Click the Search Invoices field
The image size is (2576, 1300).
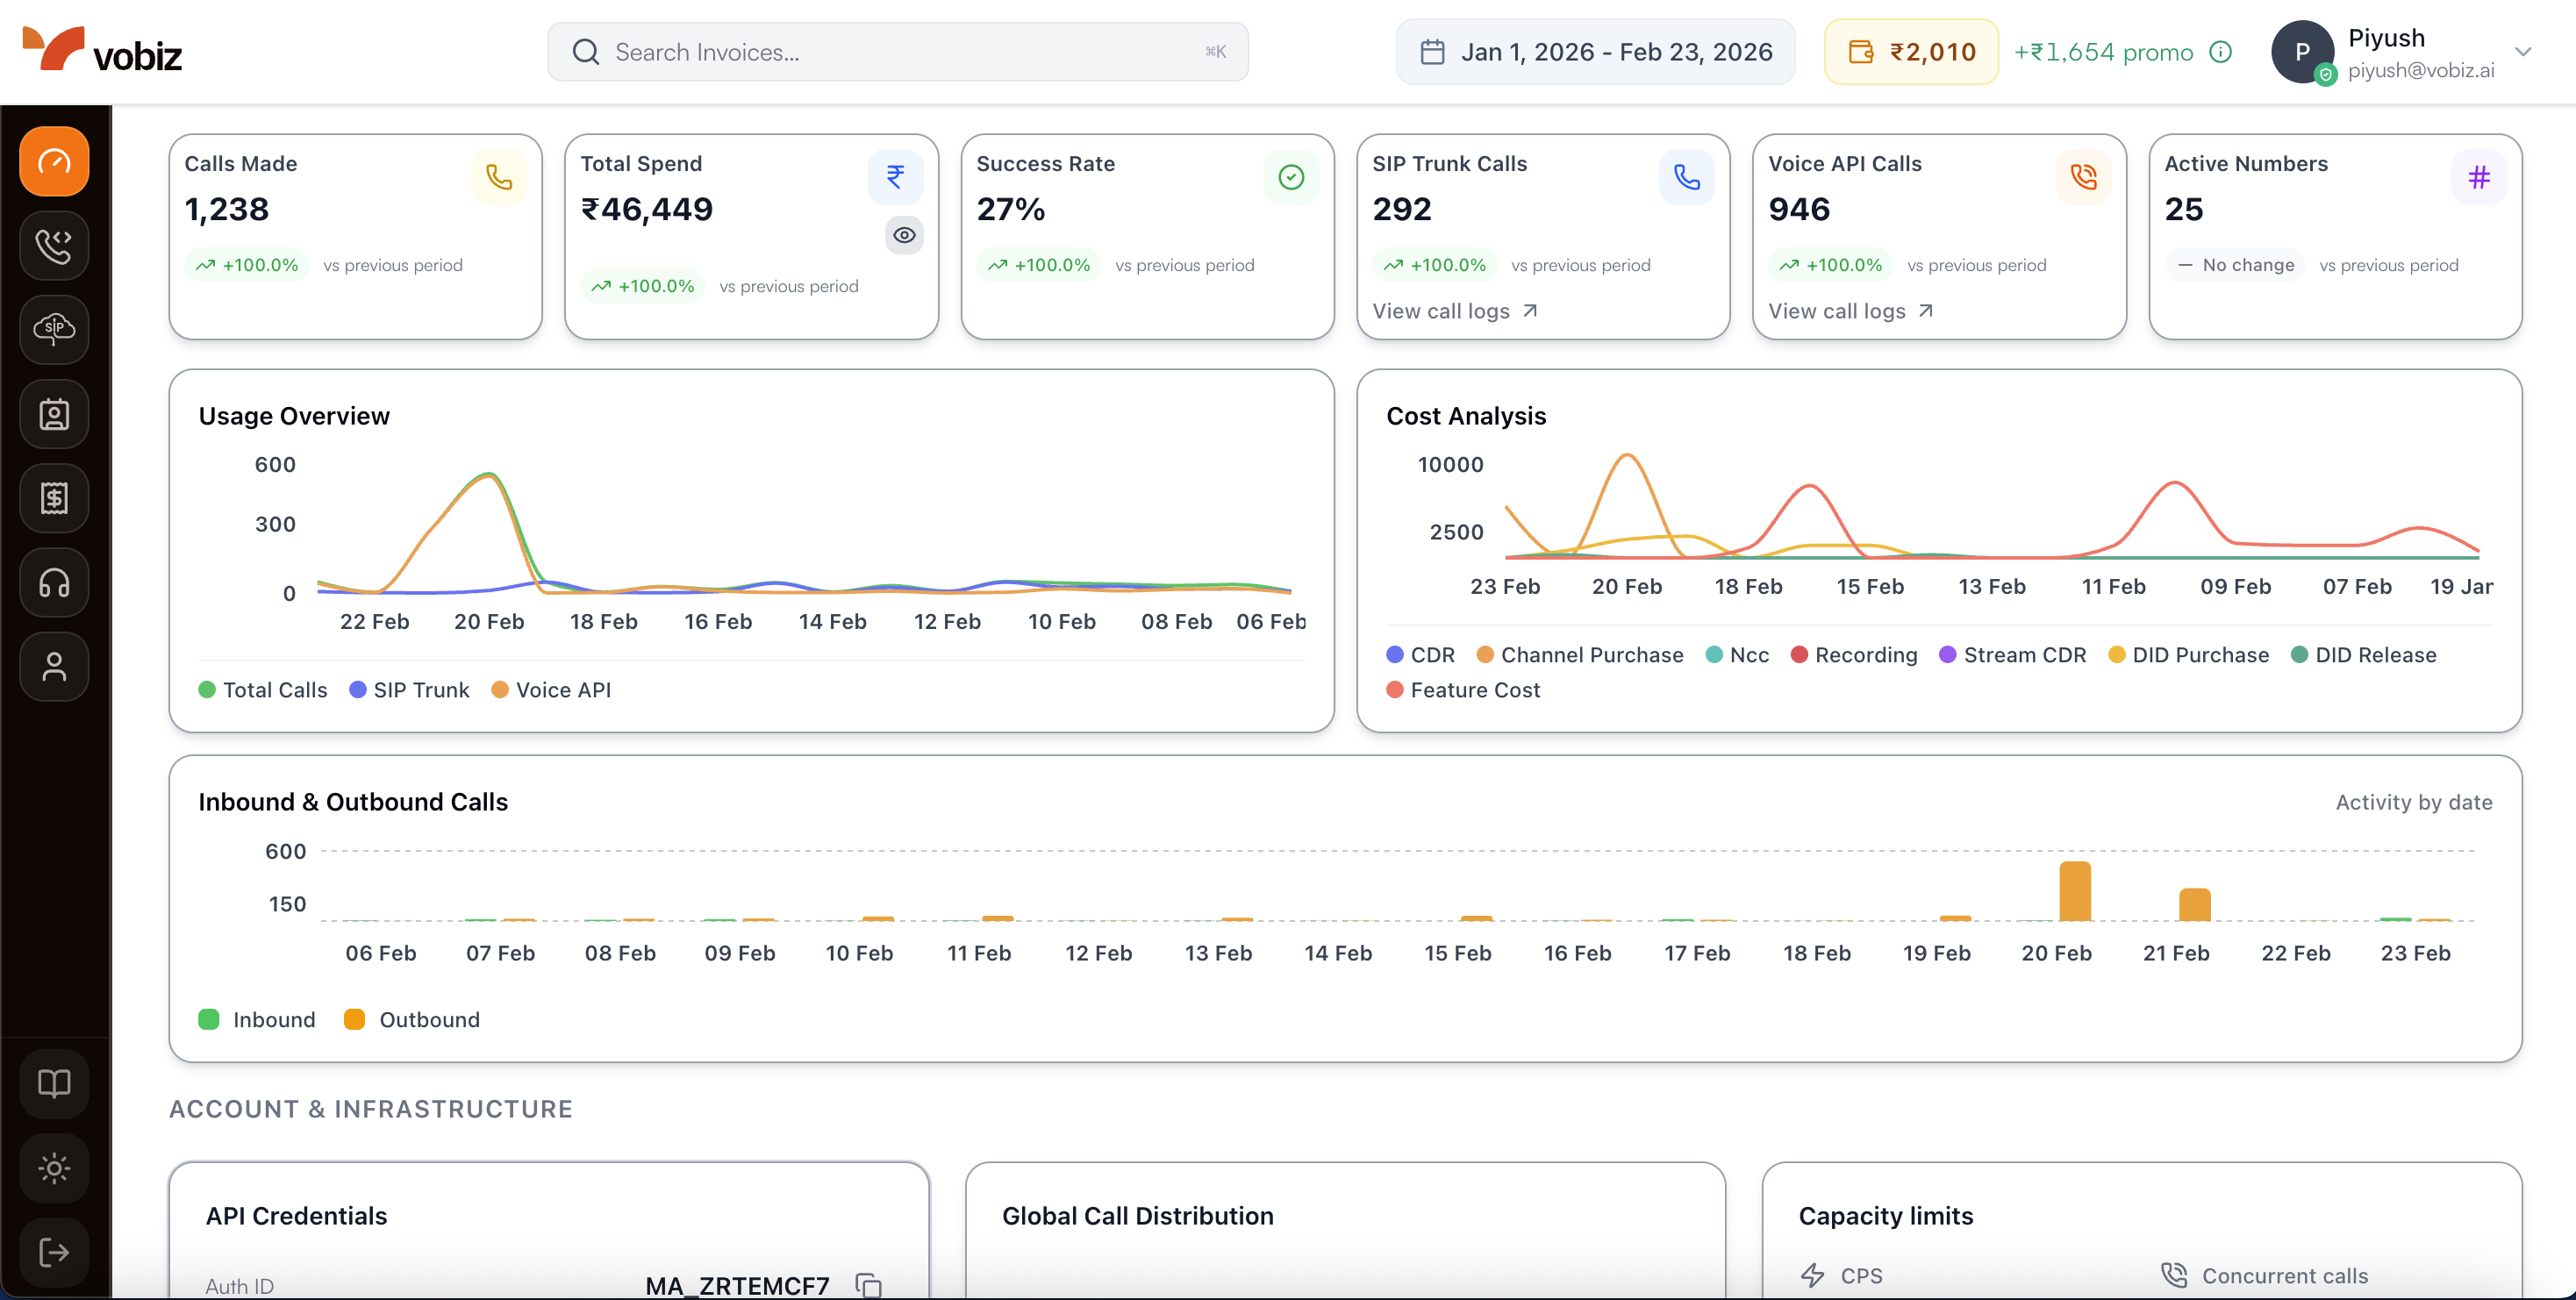pos(897,51)
